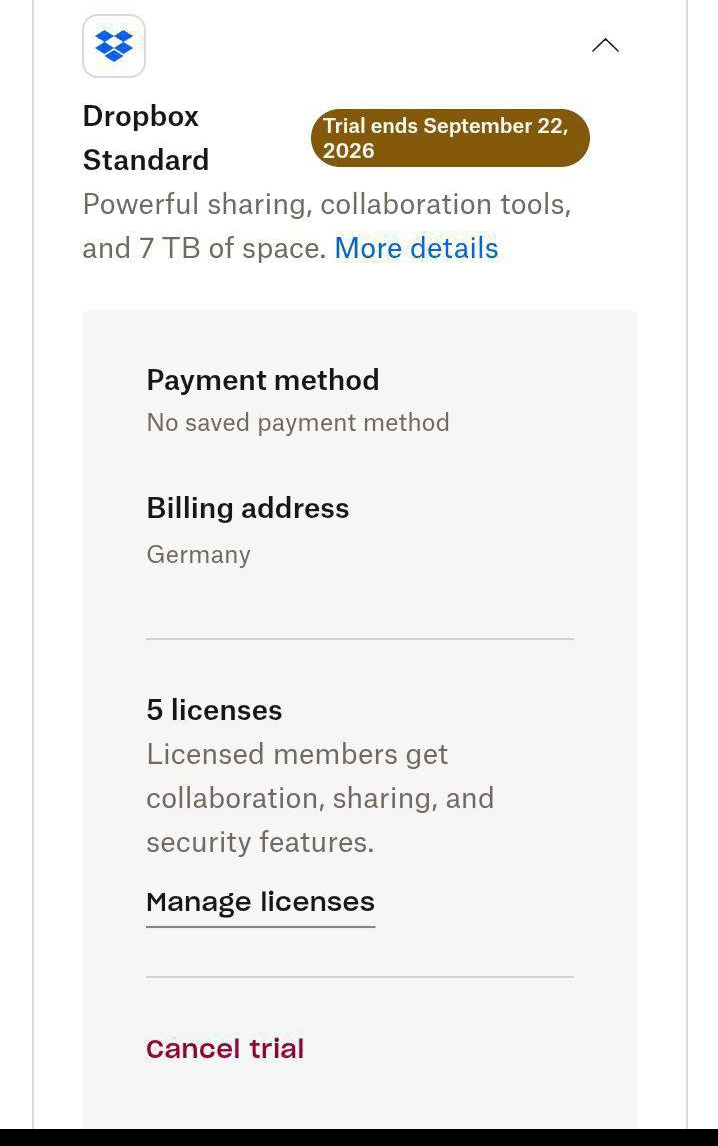
Task: Open the More details link
Action: click(416, 248)
